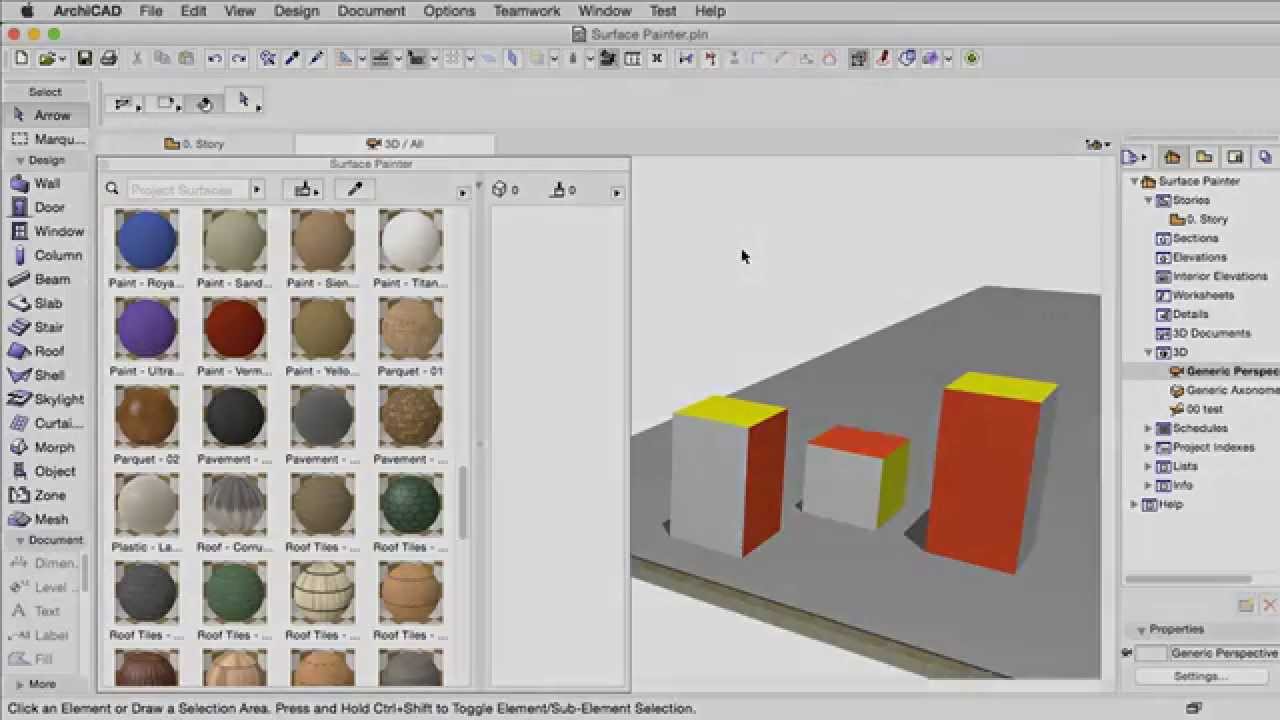Select the Column tool
The image size is (1280, 720).
tap(45, 255)
